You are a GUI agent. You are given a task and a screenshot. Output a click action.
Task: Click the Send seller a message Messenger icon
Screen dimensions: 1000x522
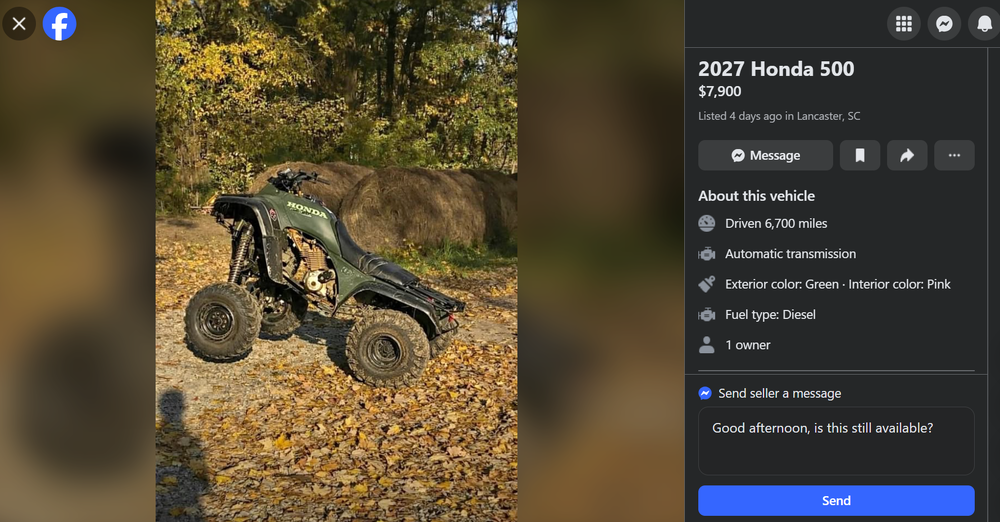(x=705, y=393)
